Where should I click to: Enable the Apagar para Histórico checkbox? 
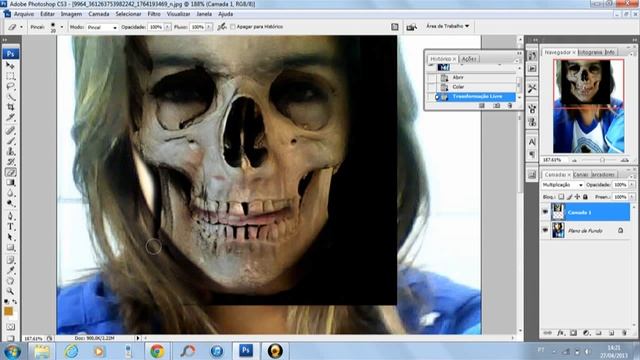[x=233, y=27]
